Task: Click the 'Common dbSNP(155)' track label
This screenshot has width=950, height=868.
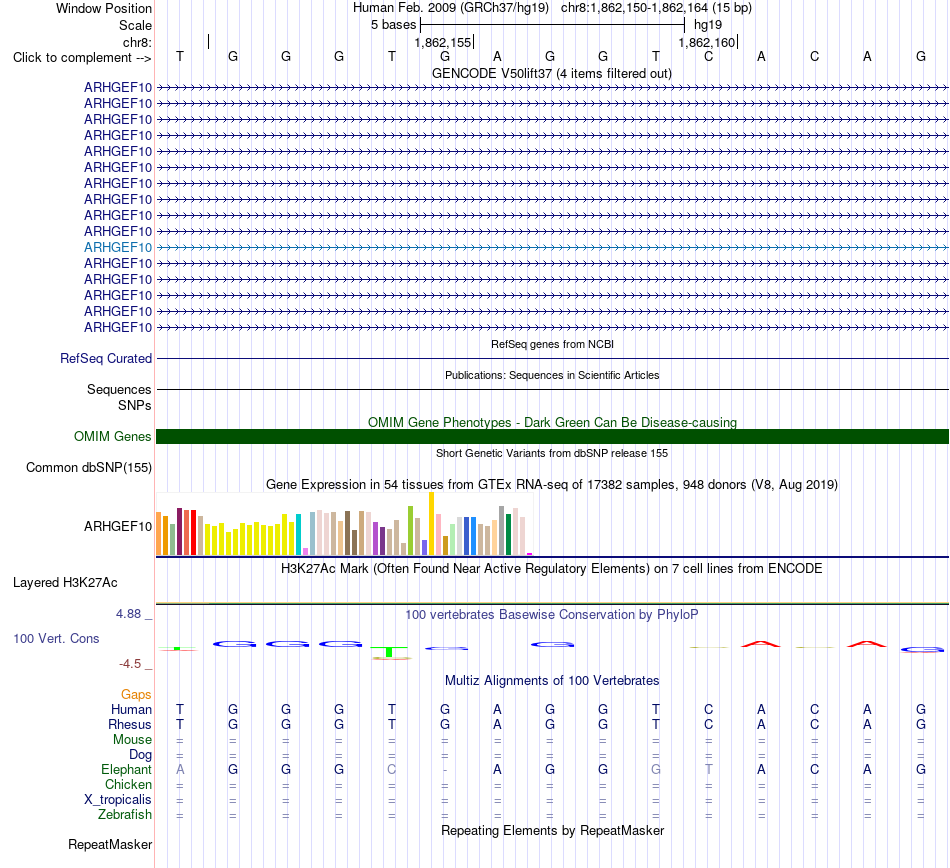Action: pos(88,468)
